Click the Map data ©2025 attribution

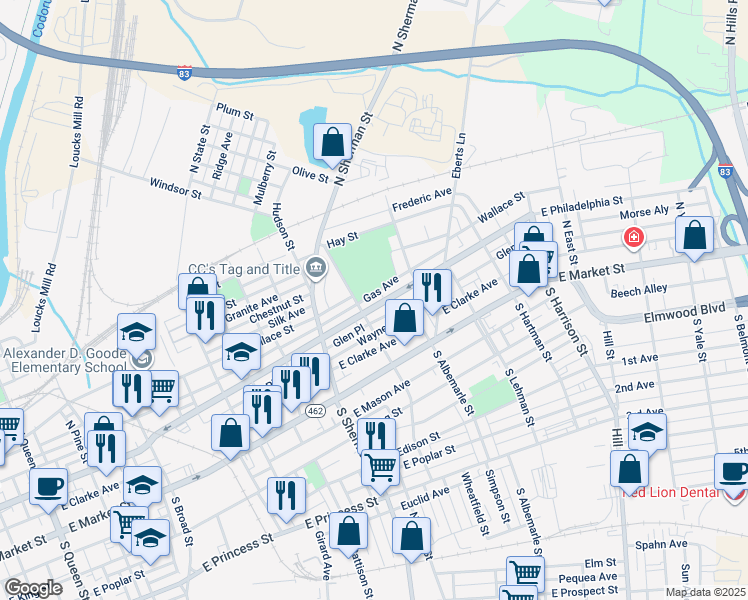(x=705, y=592)
